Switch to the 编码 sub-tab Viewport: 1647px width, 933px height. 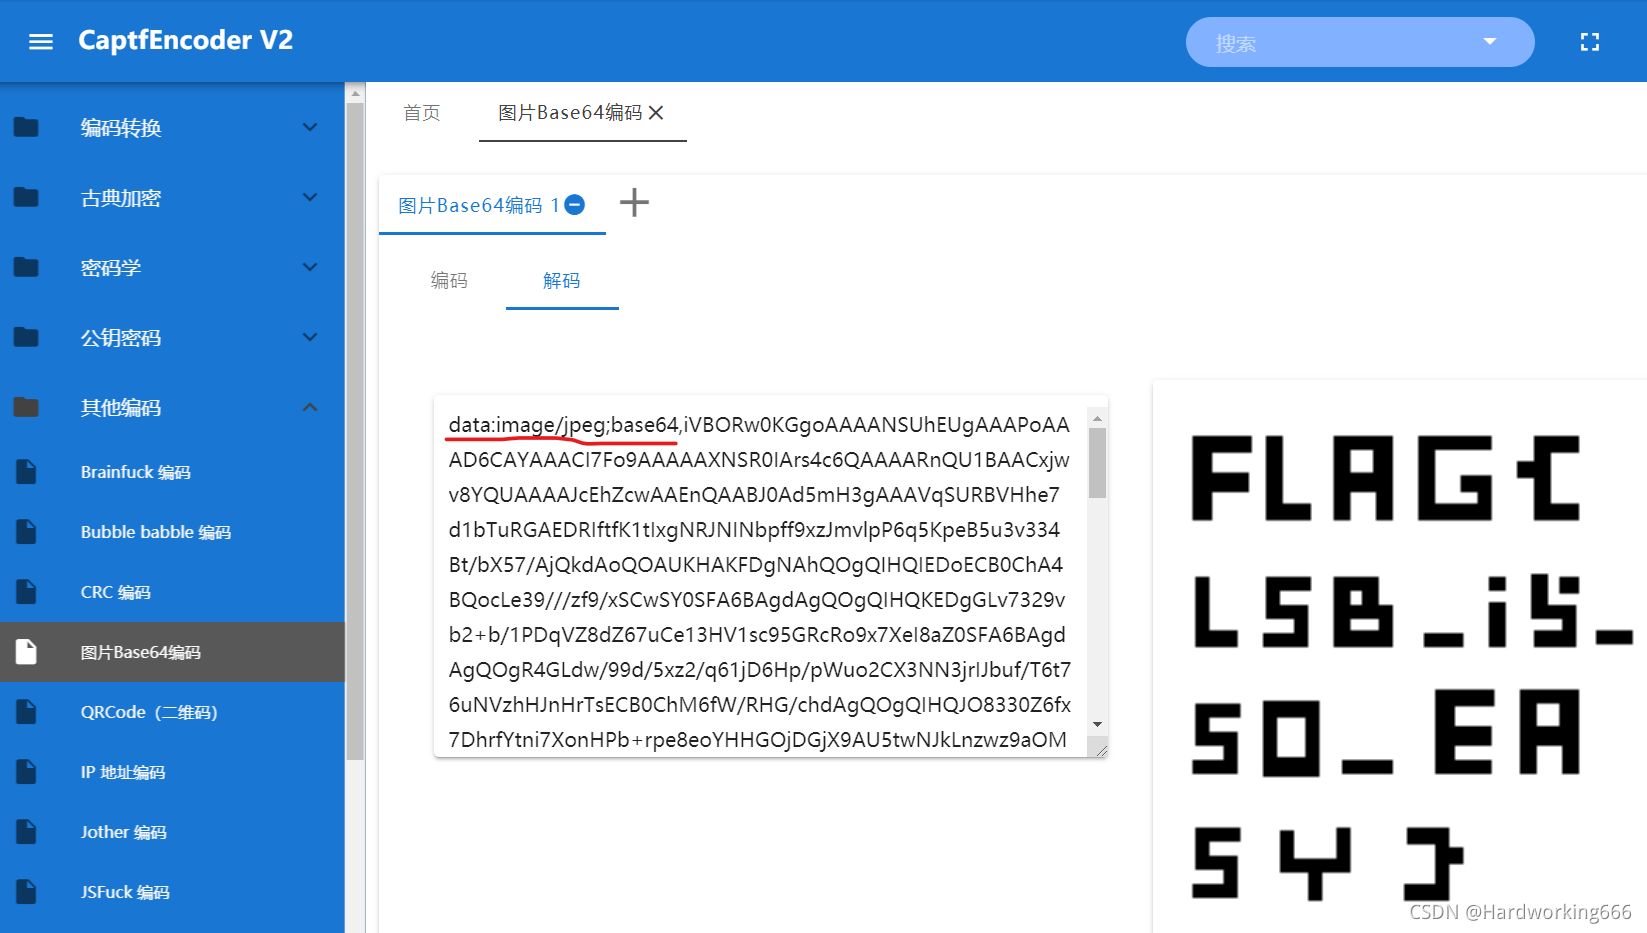[449, 281]
